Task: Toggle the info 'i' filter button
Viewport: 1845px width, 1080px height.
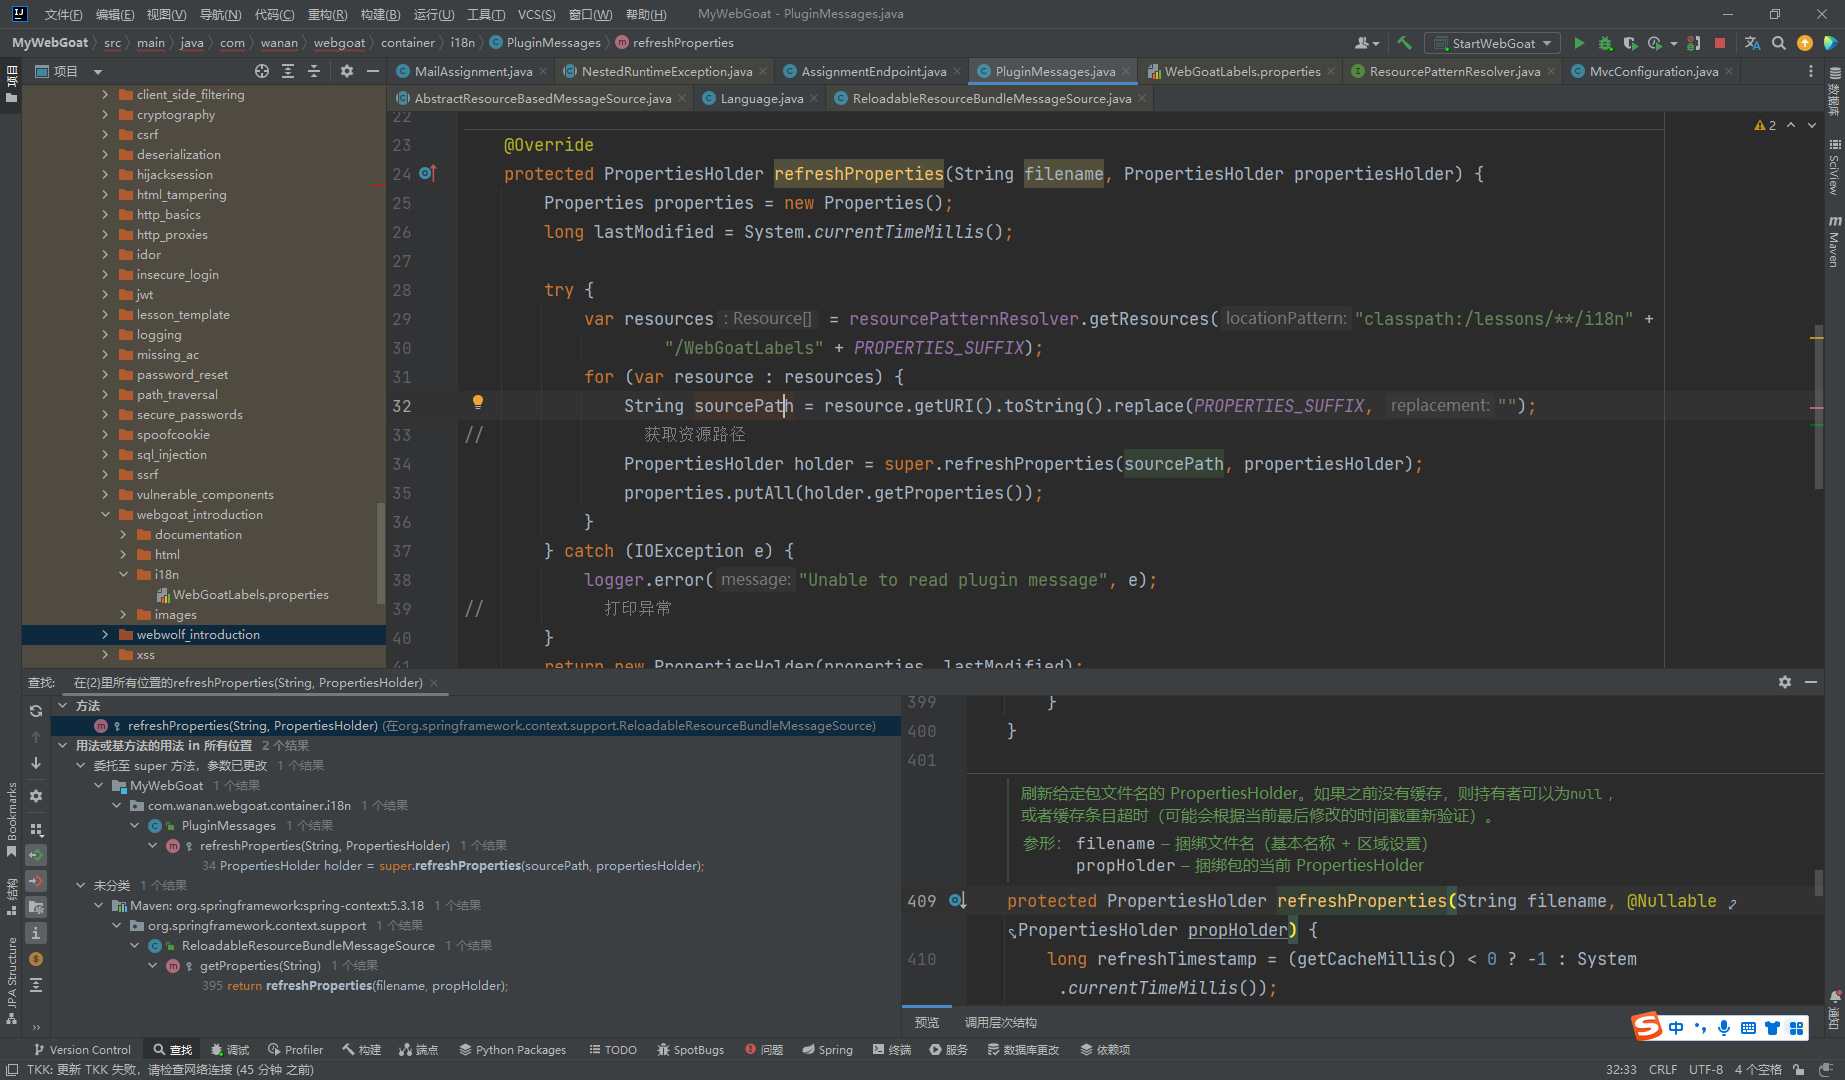Action: [36, 933]
